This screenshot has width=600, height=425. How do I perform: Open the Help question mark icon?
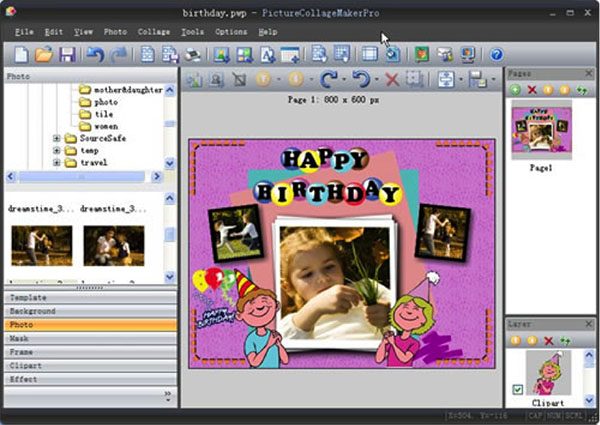click(x=496, y=54)
